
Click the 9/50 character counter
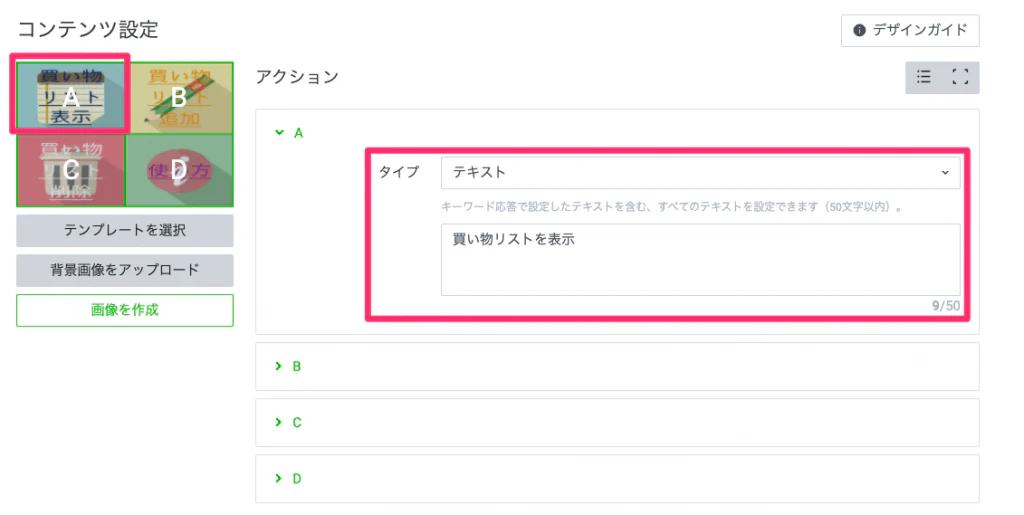945,306
